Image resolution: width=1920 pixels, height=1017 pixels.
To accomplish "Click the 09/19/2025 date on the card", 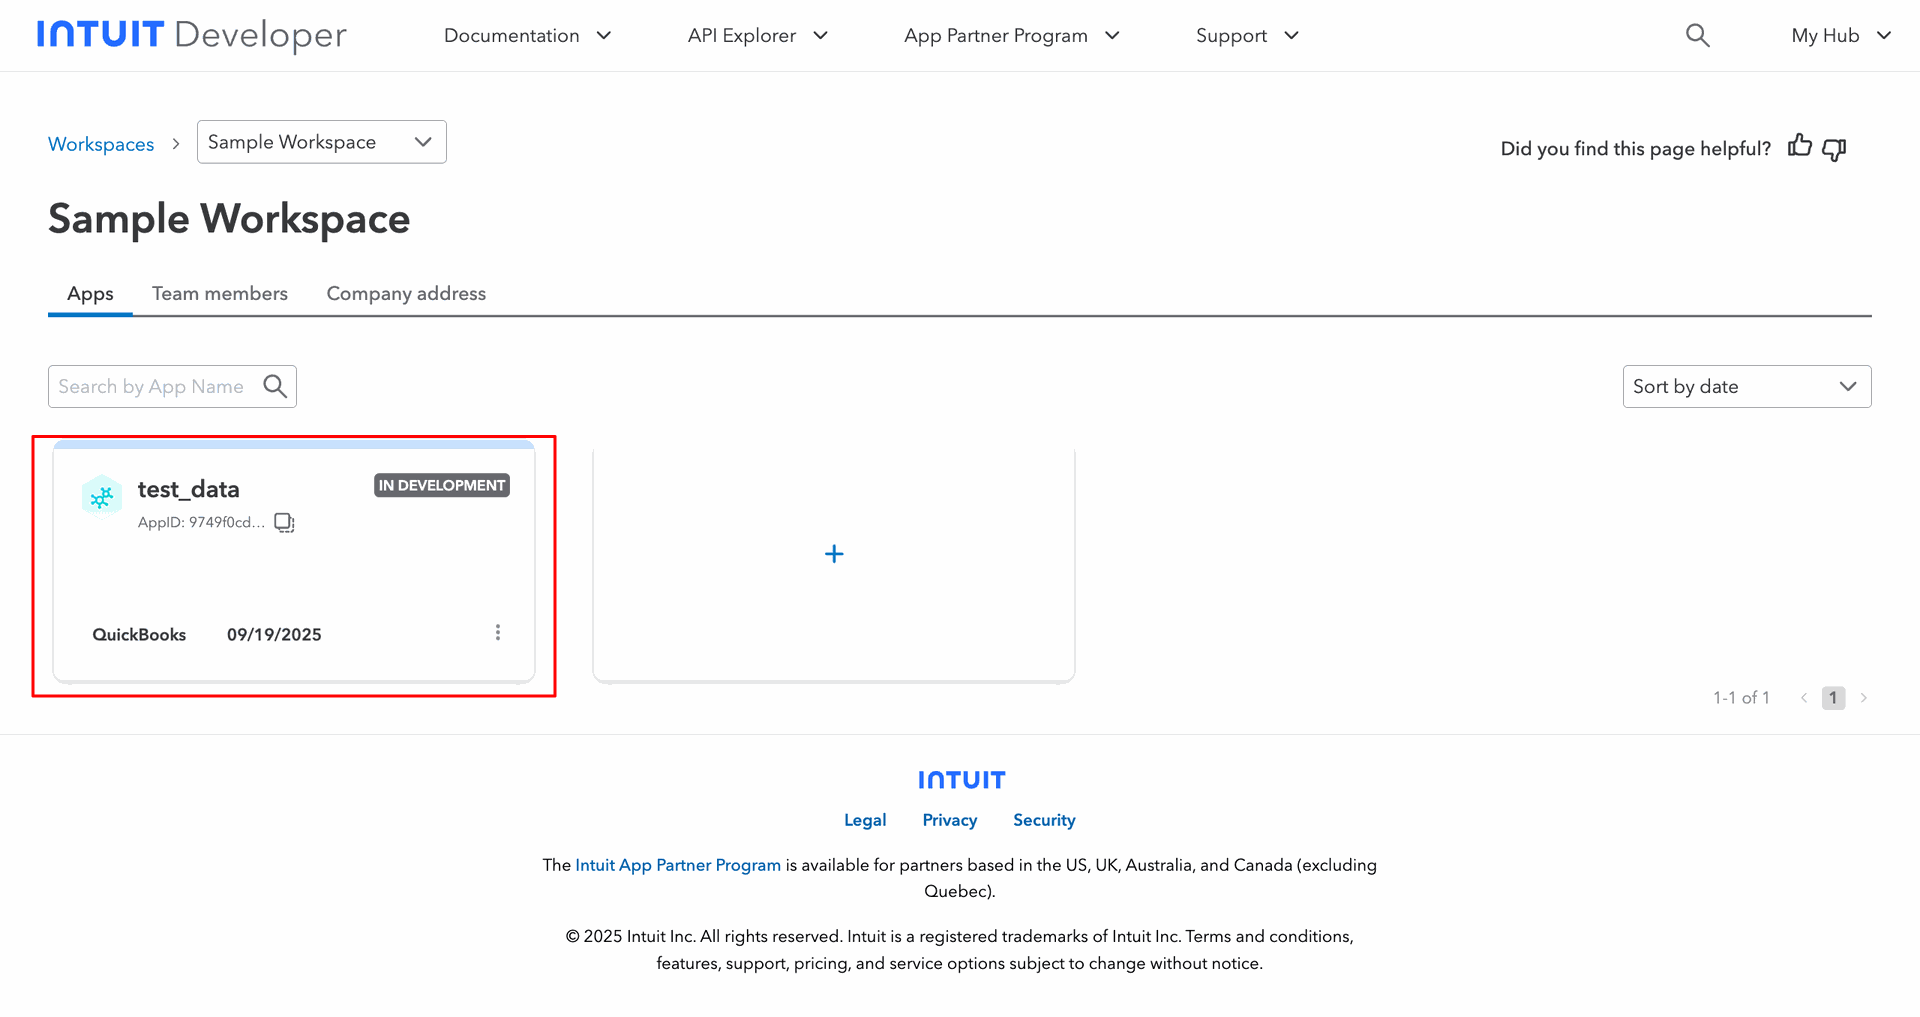I will (274, 635).
